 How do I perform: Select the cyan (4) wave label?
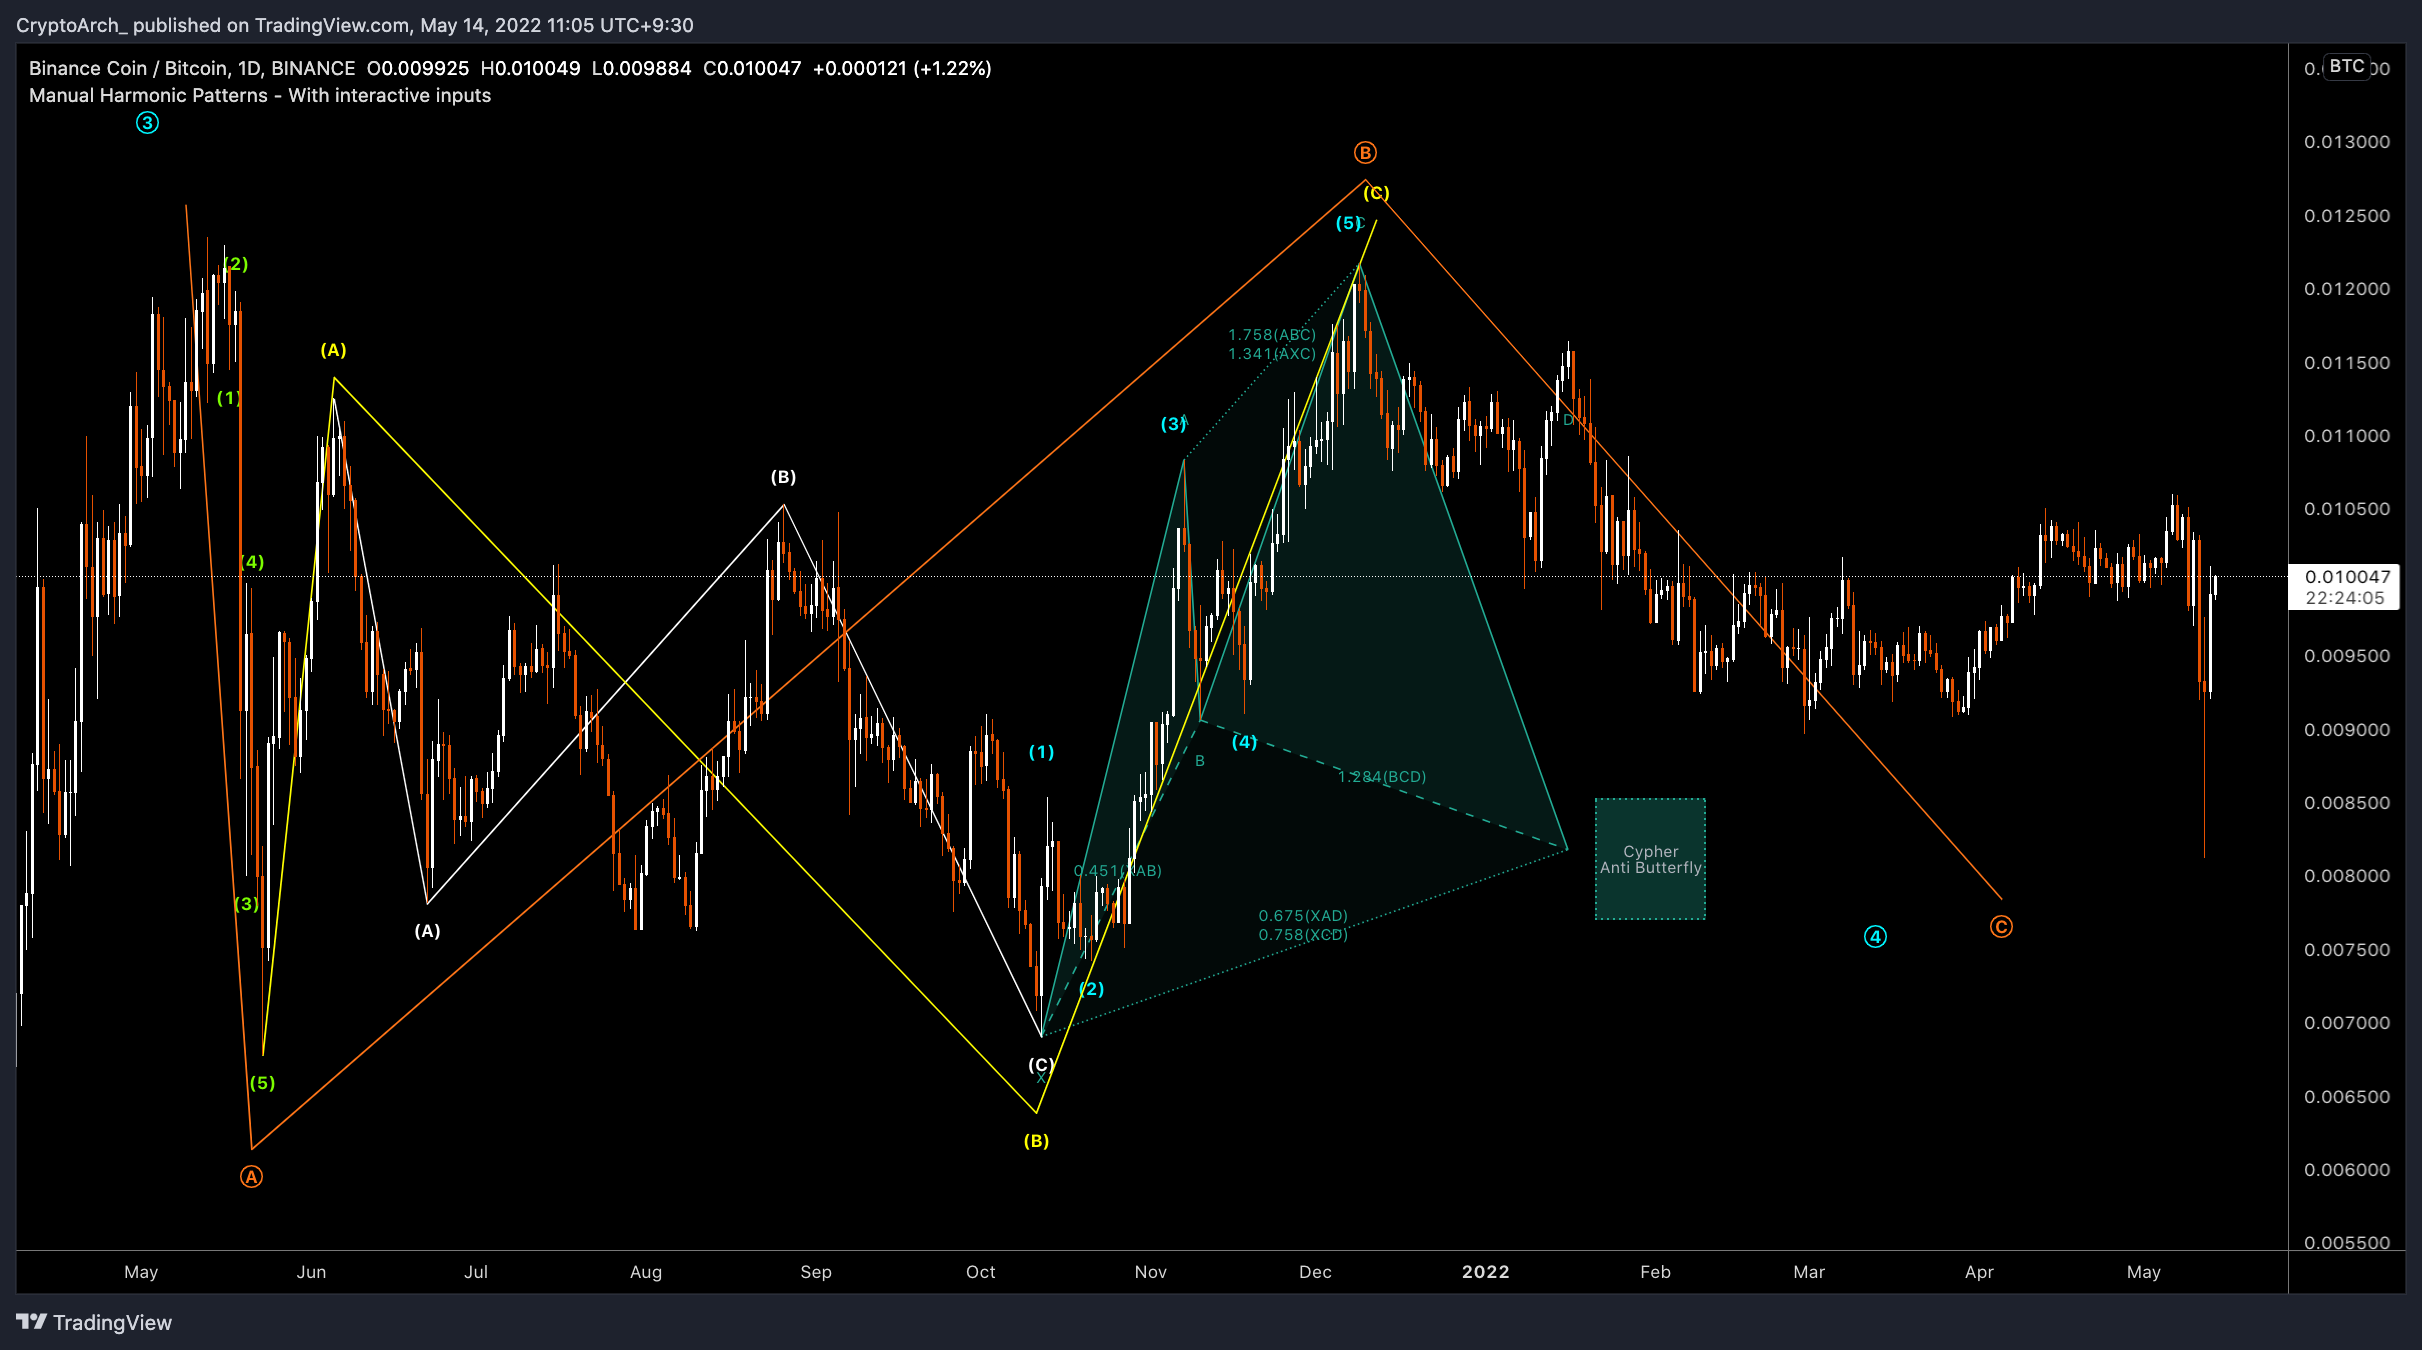[x=1244, y=742]
